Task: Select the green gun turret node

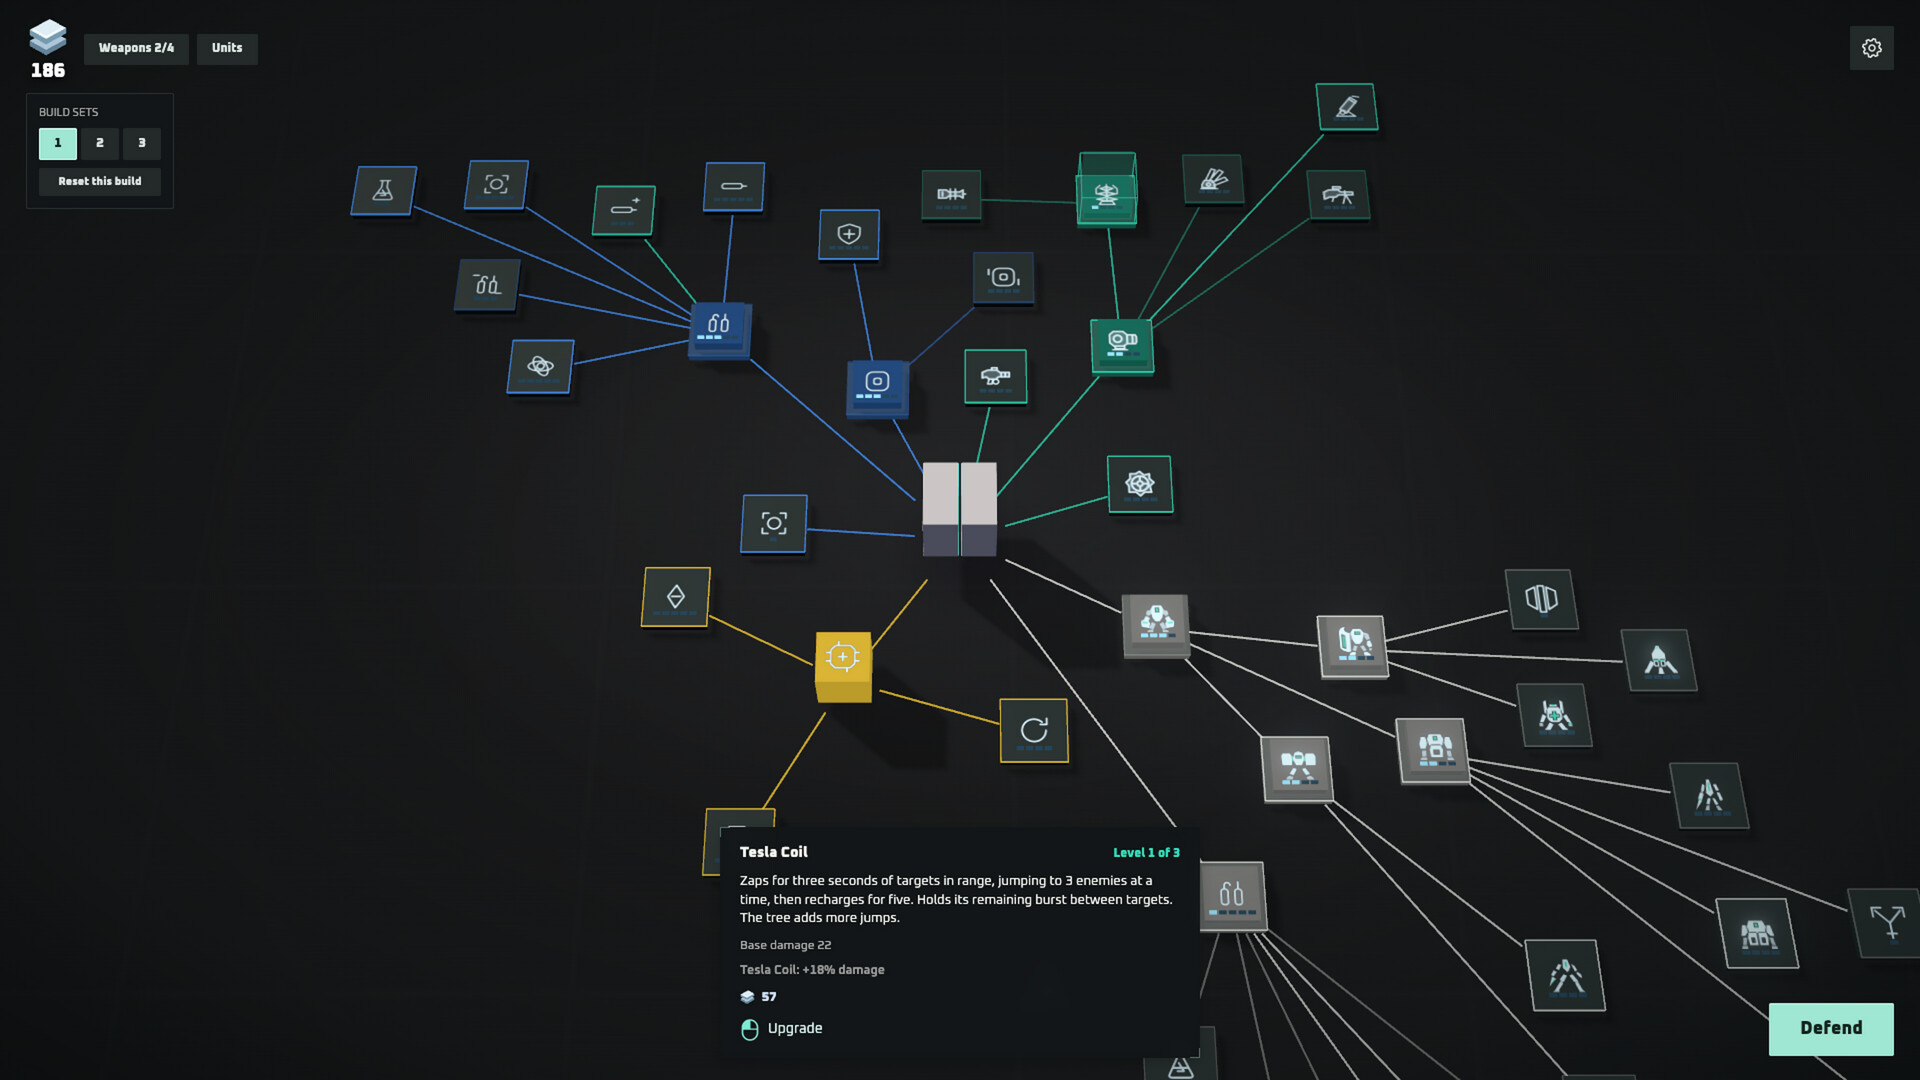Action: tap(995, 376)
